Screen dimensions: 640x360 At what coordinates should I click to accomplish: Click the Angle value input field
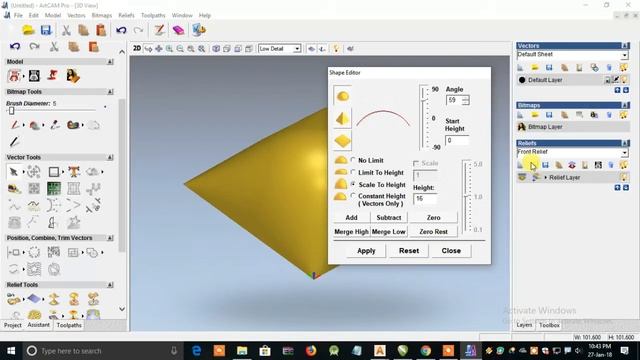455,100
